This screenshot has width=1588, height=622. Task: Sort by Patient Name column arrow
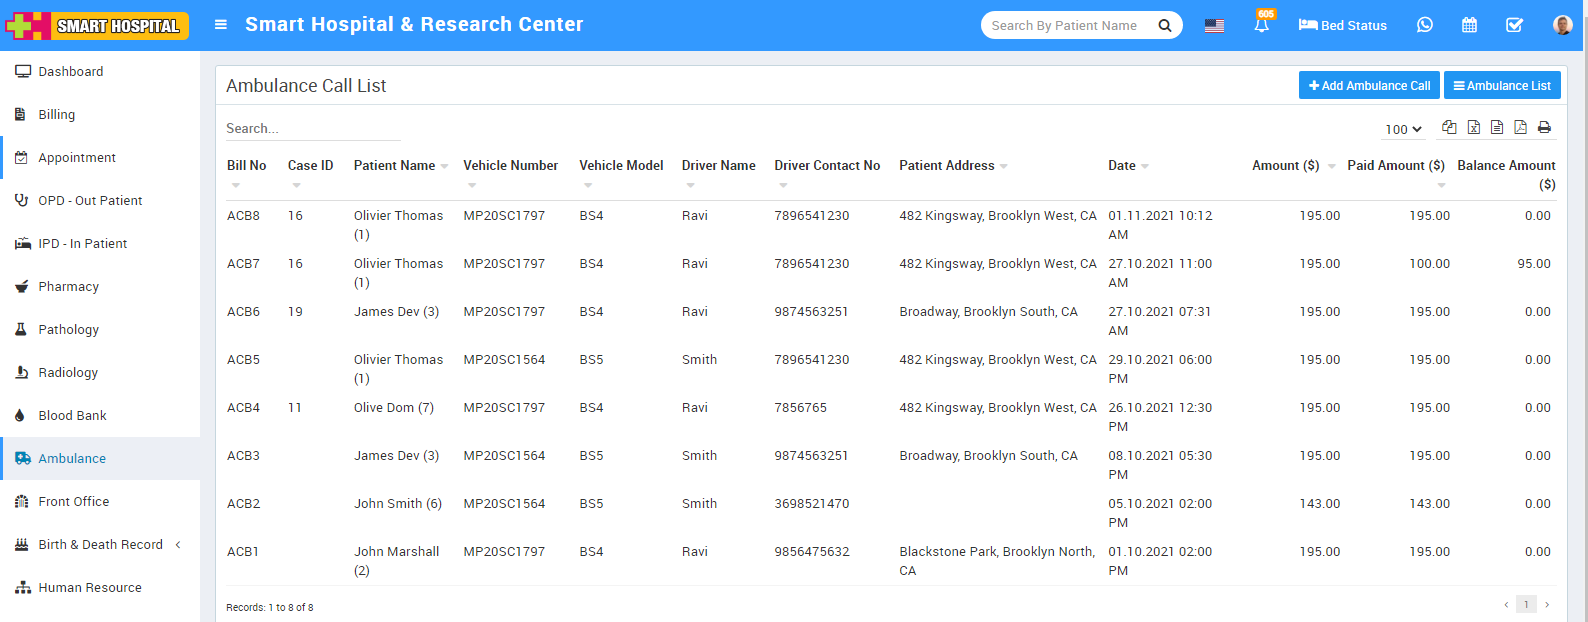click(444, 166)
